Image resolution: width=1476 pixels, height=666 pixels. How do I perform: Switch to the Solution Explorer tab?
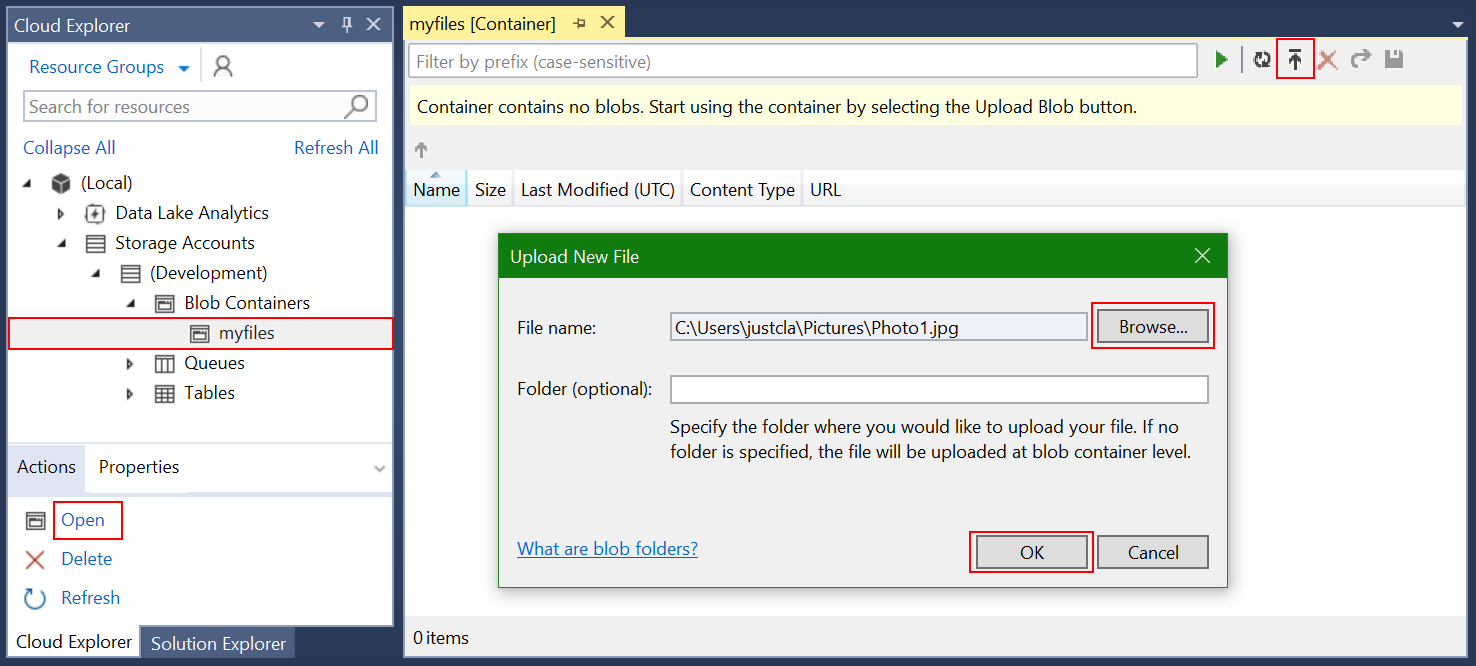click(x=218, y=643)
